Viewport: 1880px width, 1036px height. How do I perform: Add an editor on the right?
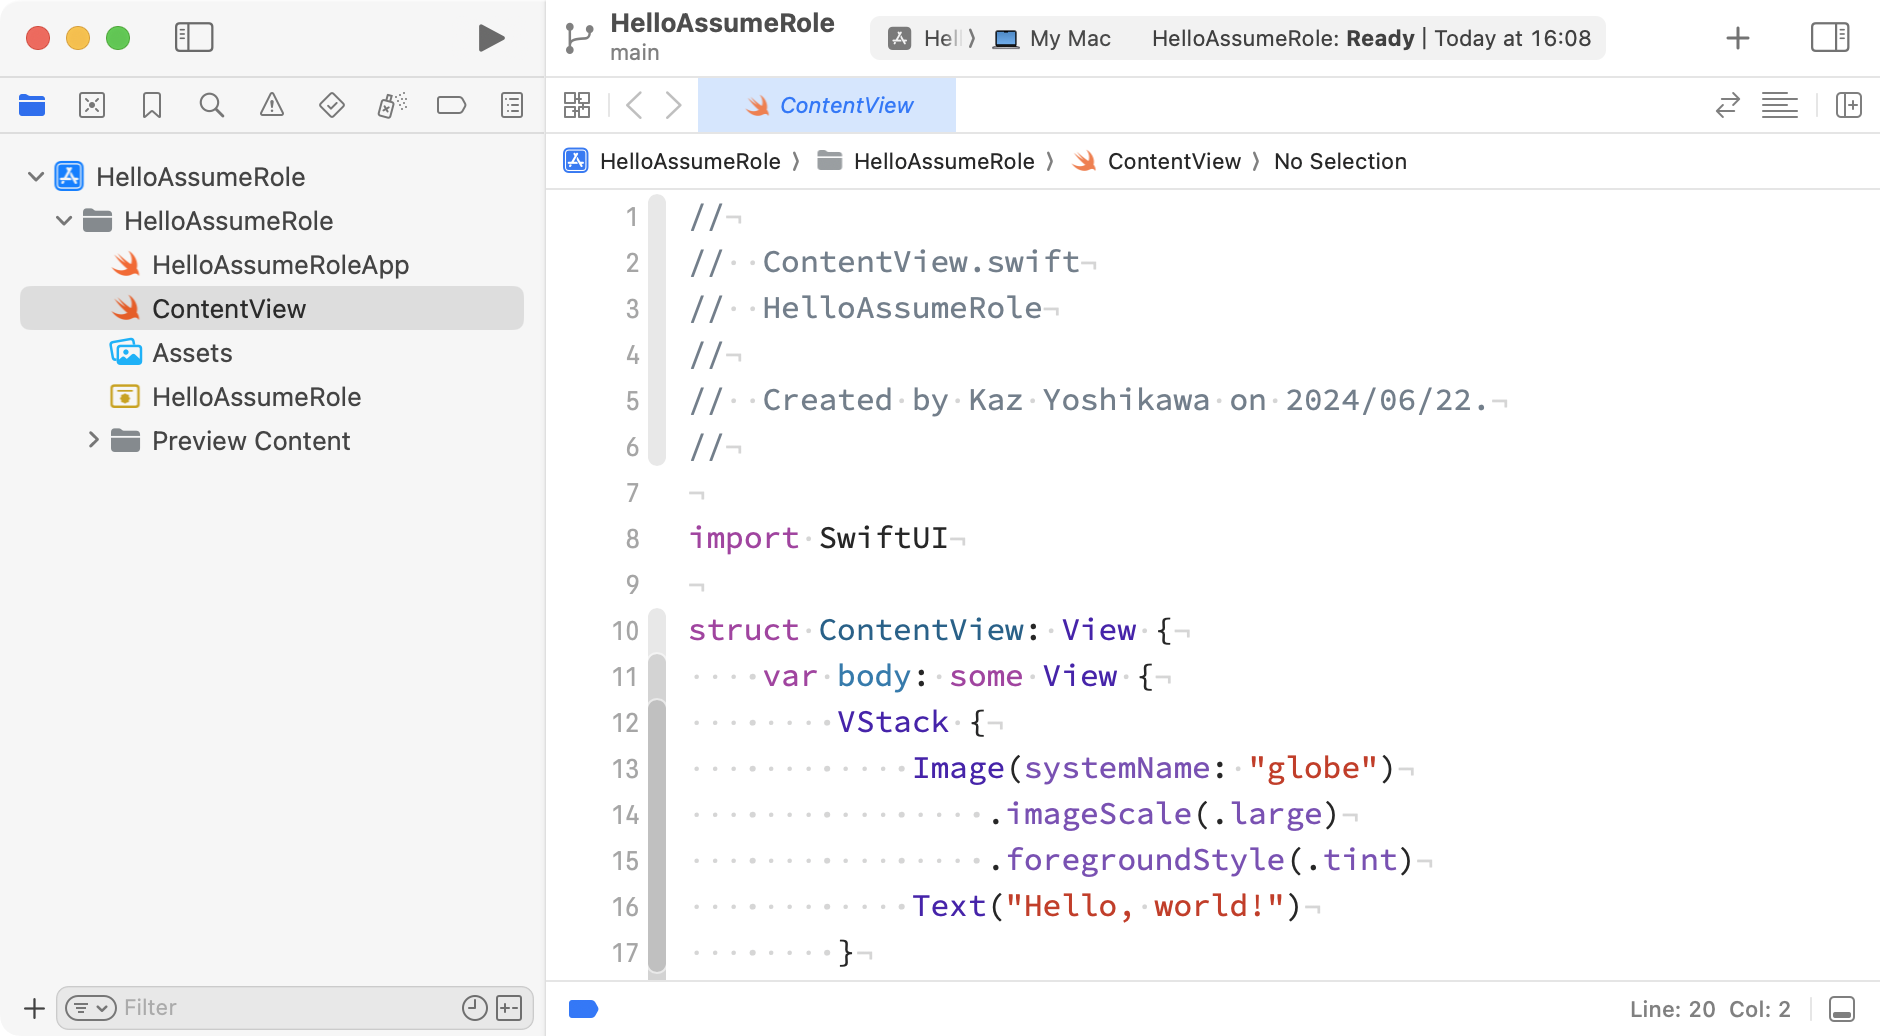tap(1849, 105)
